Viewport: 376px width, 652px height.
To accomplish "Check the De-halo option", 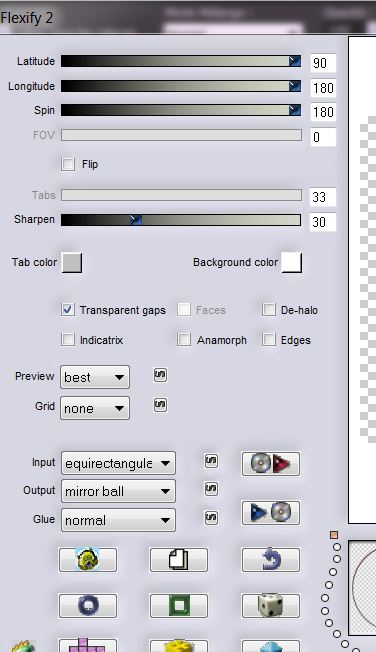I will (x=269, y=309).
